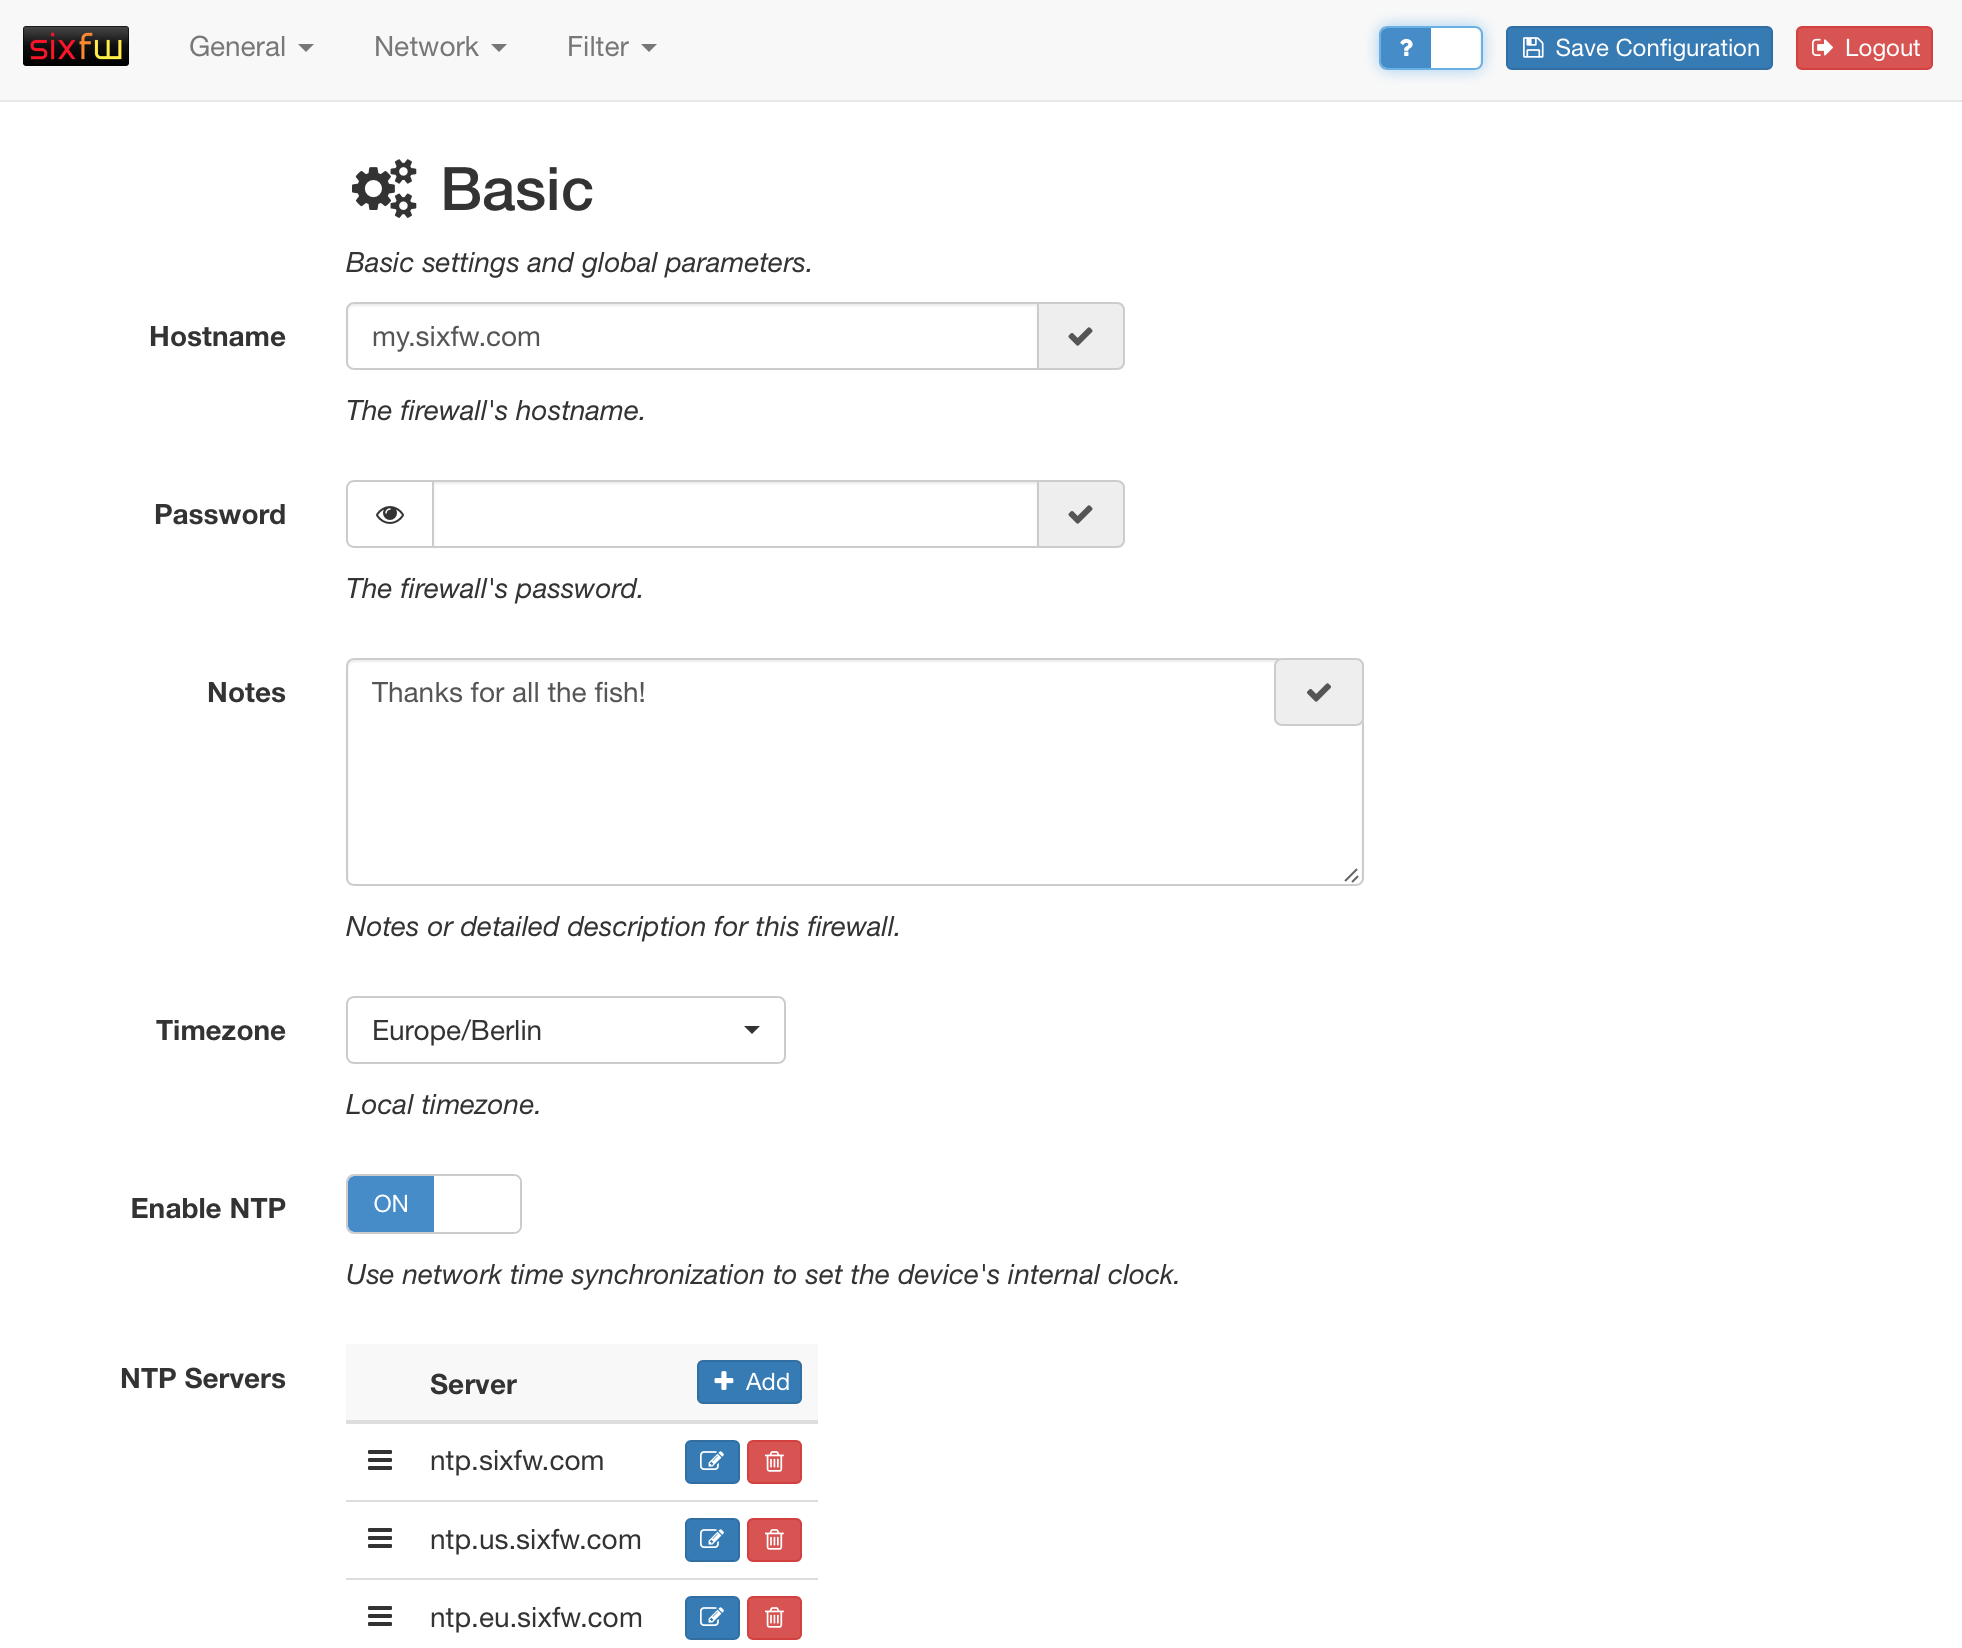Edit the ntp.sixfw.com server entry
Screen dimensions: 1962x1648
(711, 1461)
